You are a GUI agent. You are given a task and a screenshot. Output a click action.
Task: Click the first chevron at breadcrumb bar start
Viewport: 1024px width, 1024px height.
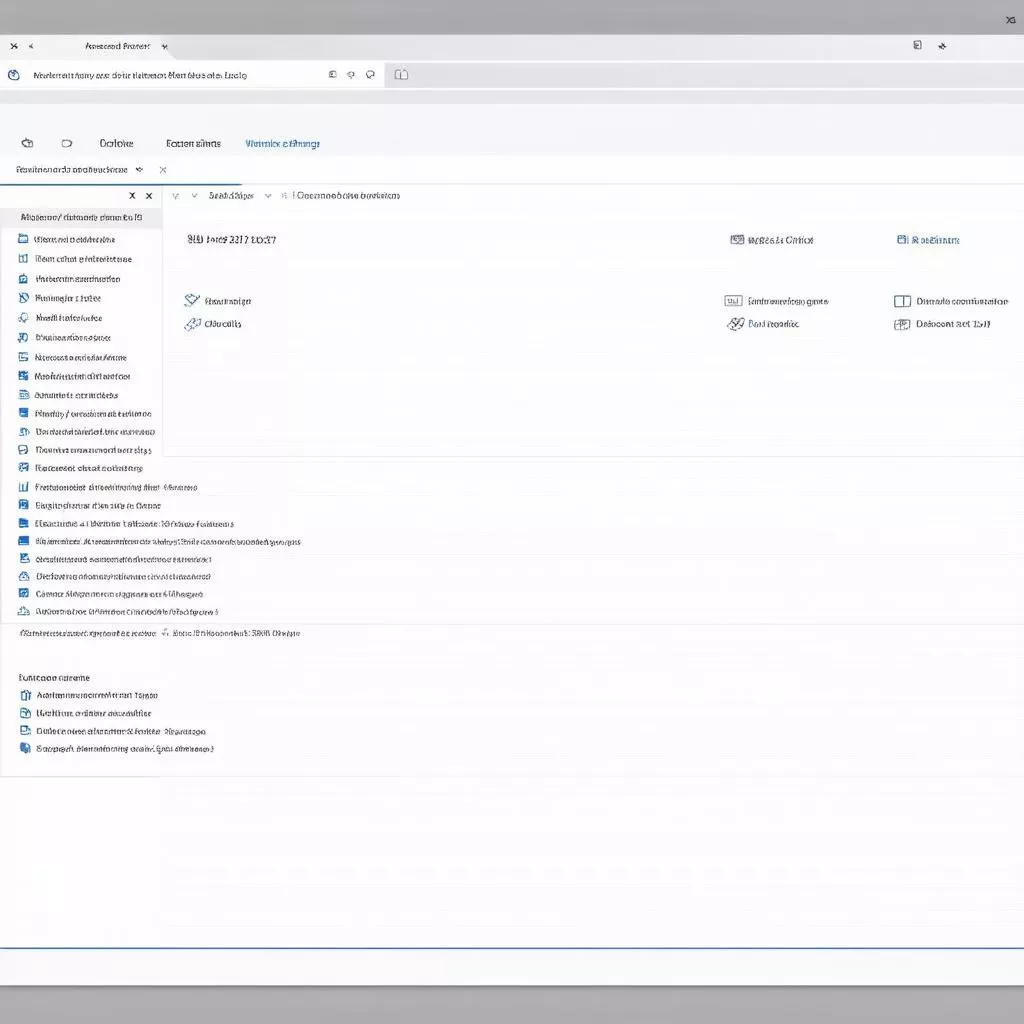(x=176, y=196)
